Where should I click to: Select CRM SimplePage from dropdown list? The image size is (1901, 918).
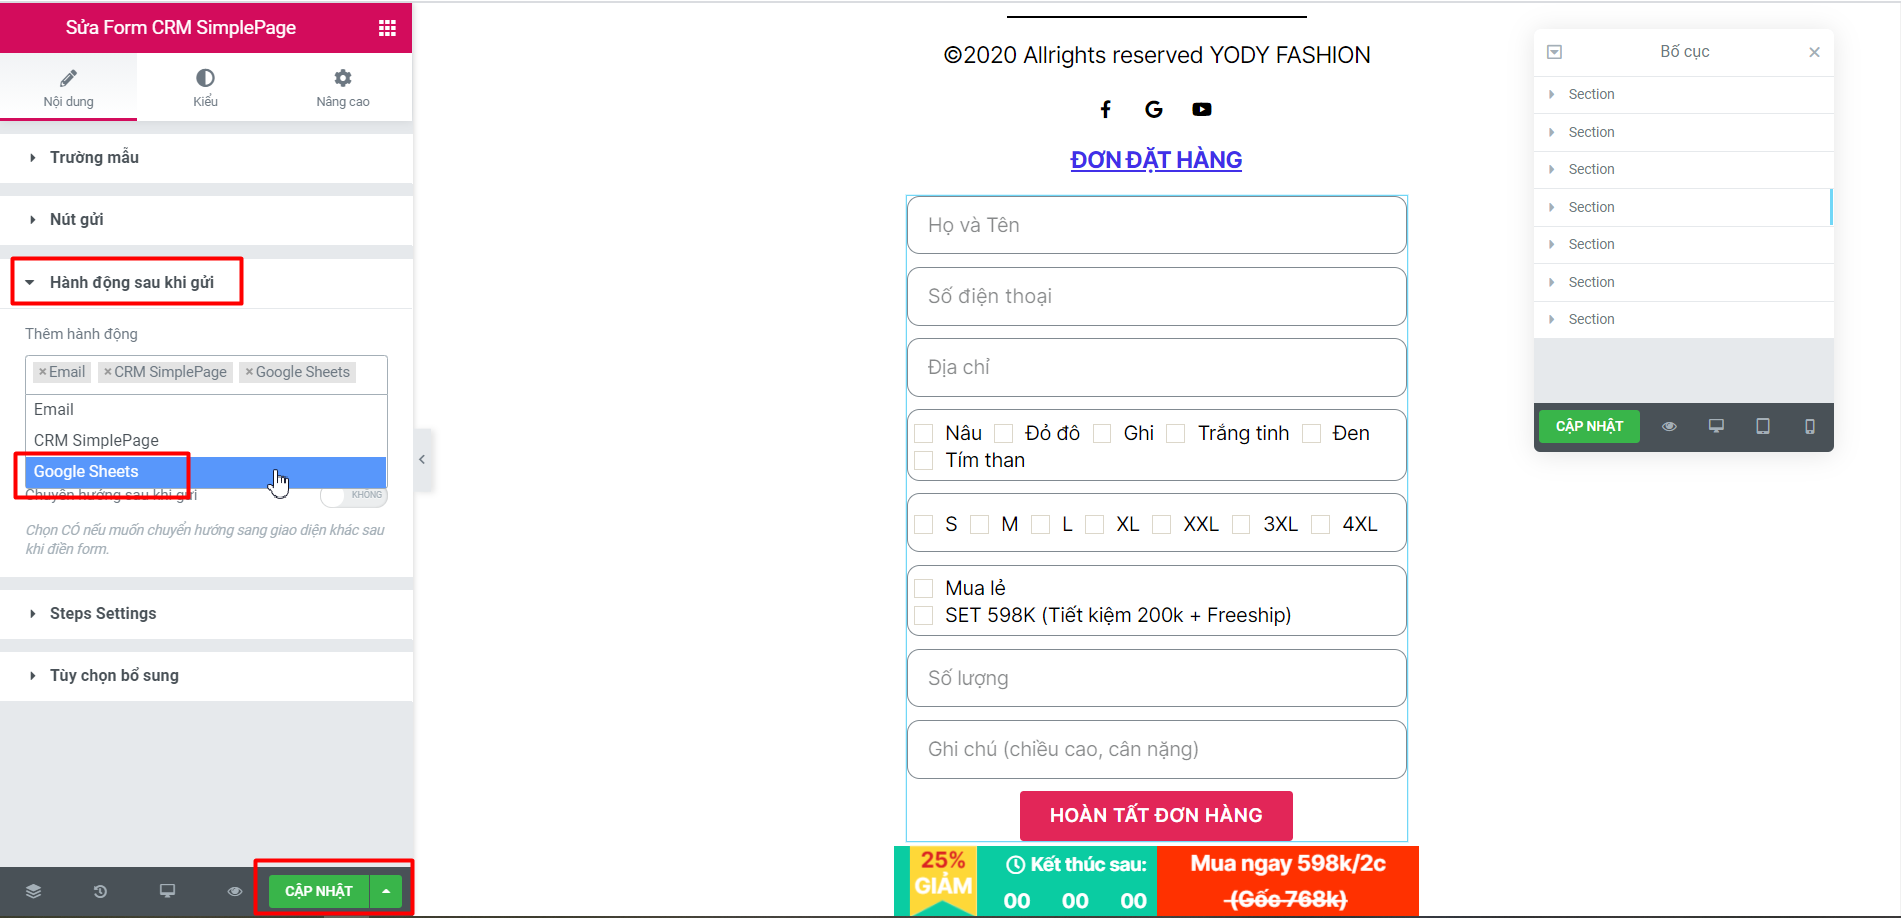coord(206,441)
